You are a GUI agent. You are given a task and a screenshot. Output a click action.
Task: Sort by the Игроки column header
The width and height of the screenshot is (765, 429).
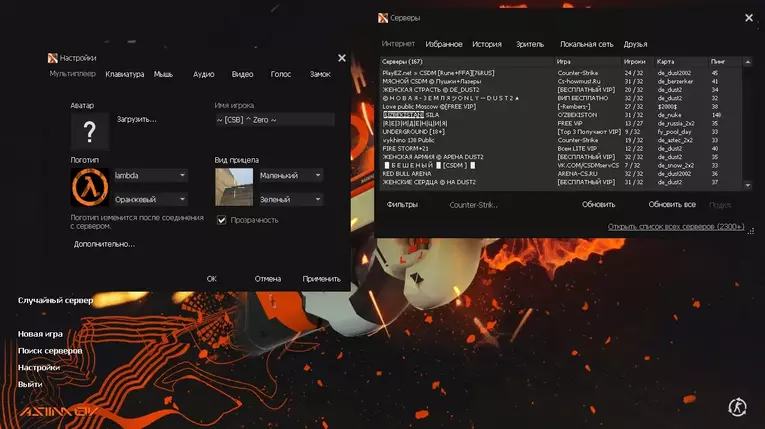[638, 62]
